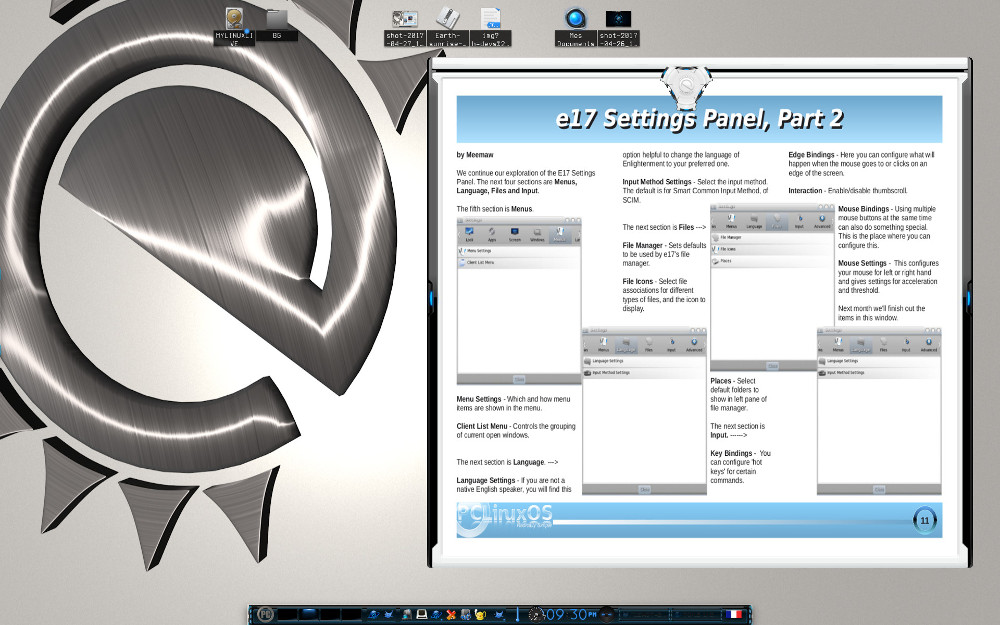Click the round emblem atop the viewer window

(x=685, y=85)
